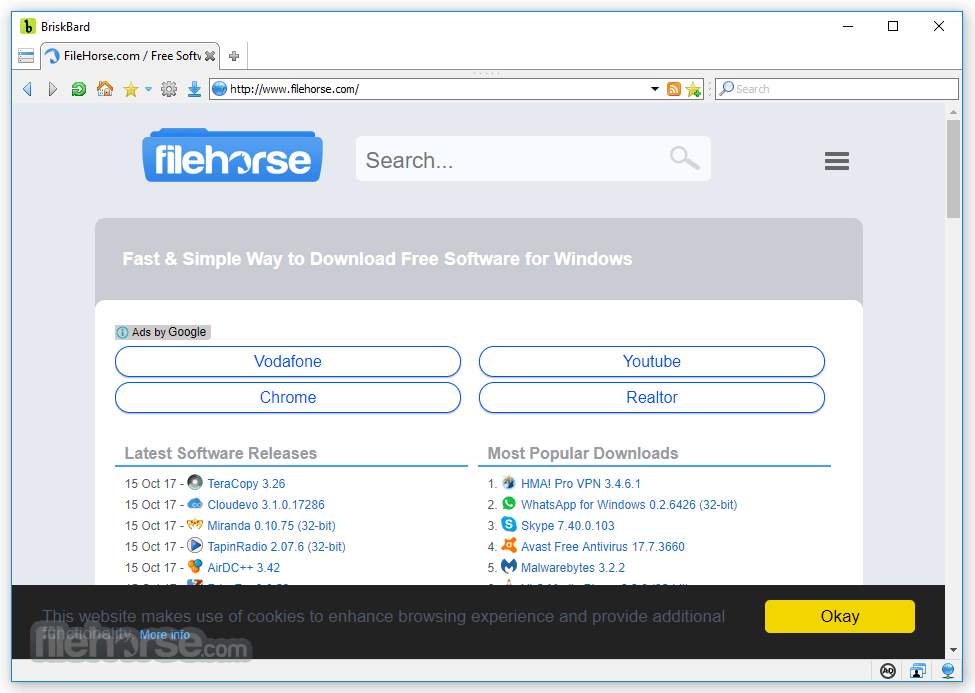Click the scrollbar down arrow

click(x=953, y=650)
